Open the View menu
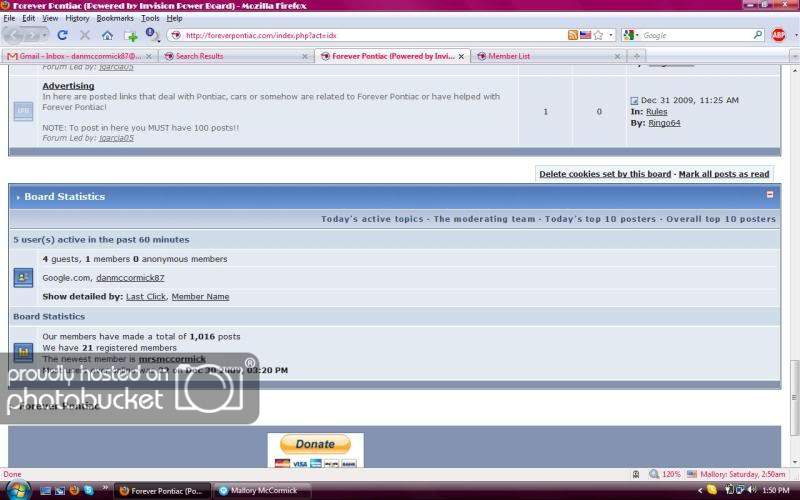Viewport: 800px width, 500px height. pos(50,18)
